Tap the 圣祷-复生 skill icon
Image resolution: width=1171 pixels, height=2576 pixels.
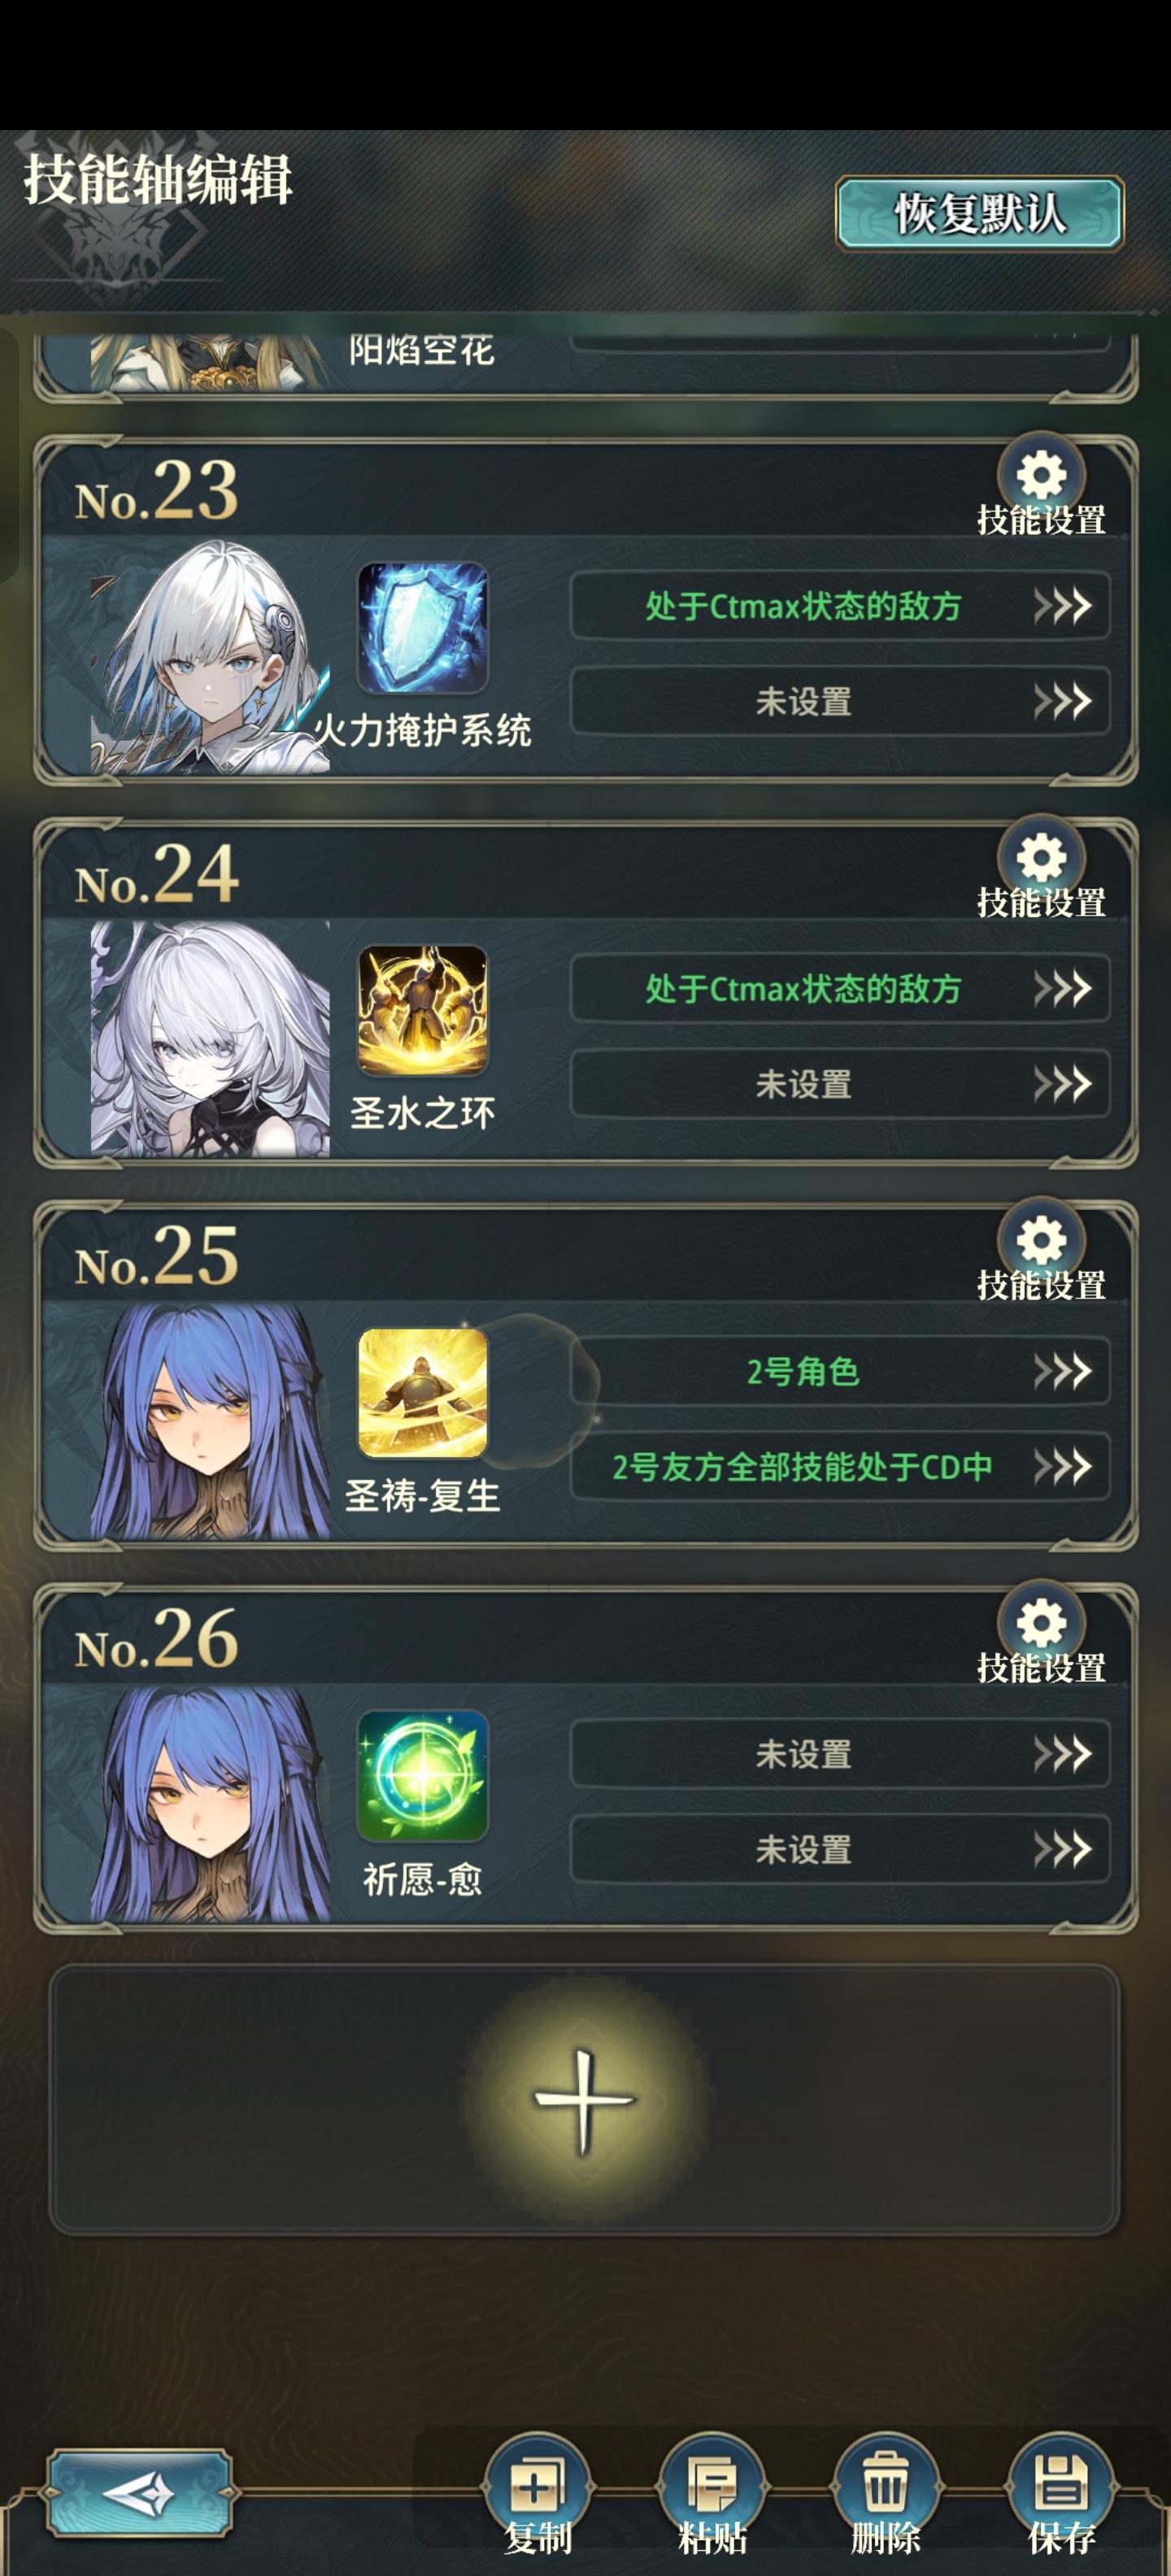(423, 1393)
